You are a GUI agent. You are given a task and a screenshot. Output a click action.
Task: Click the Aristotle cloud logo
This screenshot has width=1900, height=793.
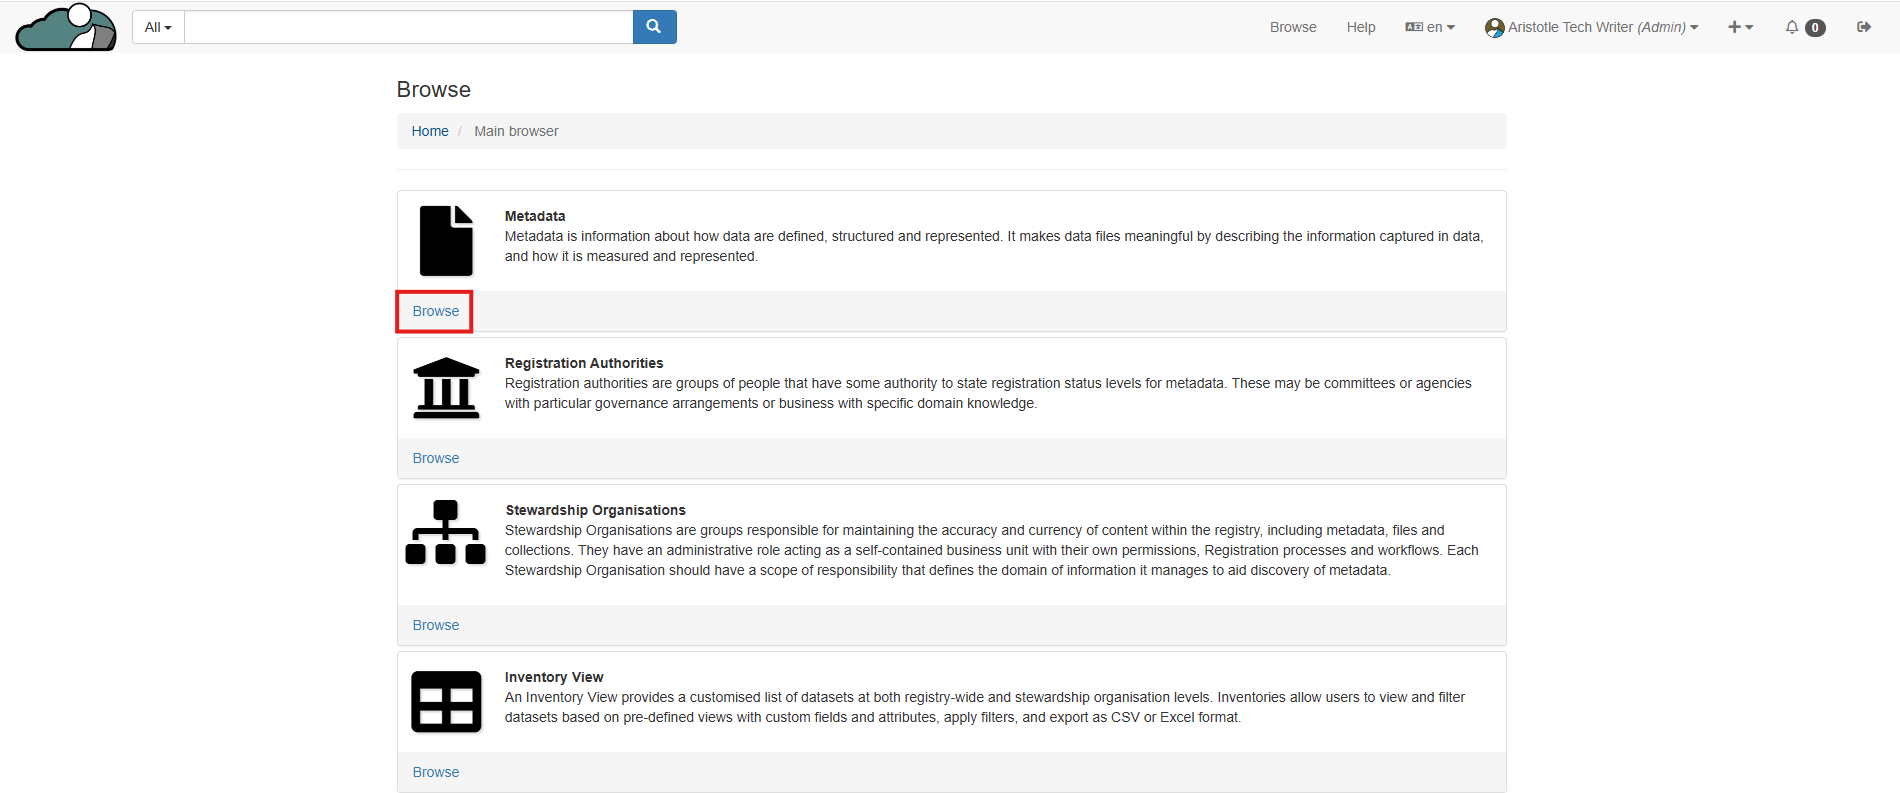click(x=66, y=27)
